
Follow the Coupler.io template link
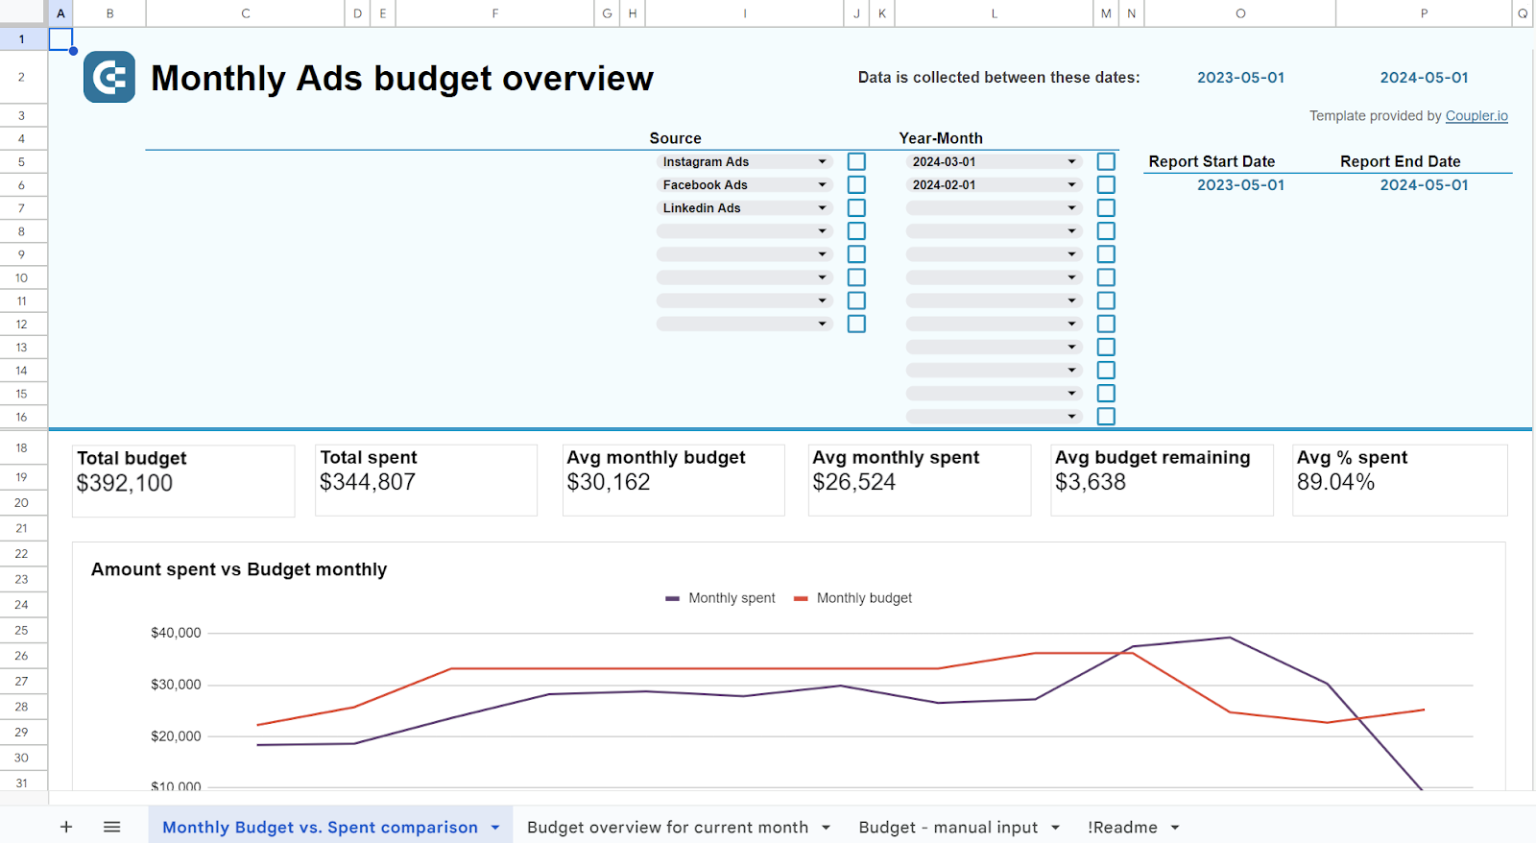tap(1477, 115)
